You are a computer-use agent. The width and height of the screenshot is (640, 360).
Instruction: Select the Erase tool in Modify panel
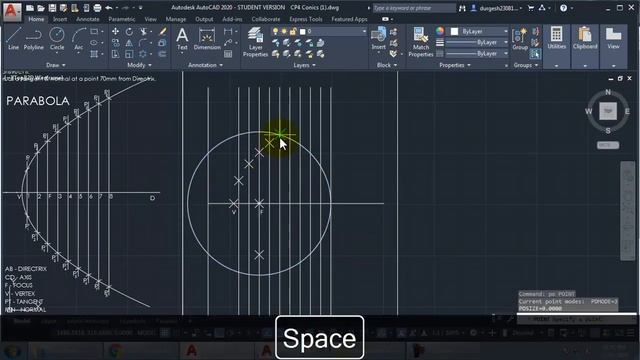point(162,31)
